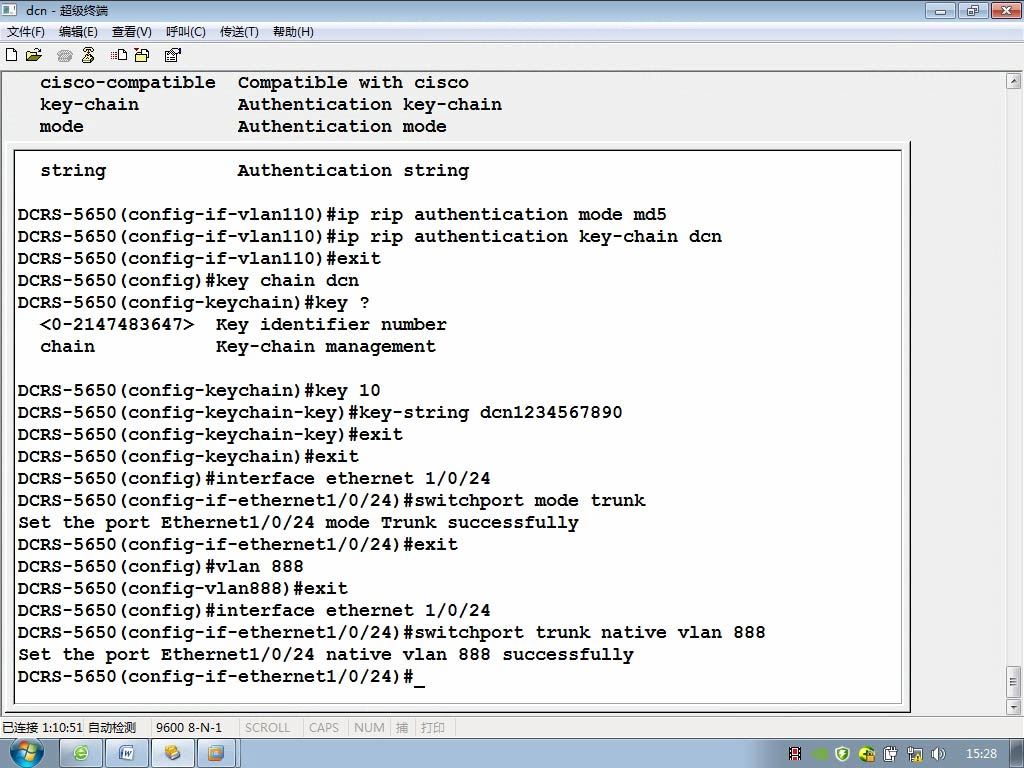Click the grayed-out Call phone icon
The image size is (1024, 768).
tap(64, 56)
